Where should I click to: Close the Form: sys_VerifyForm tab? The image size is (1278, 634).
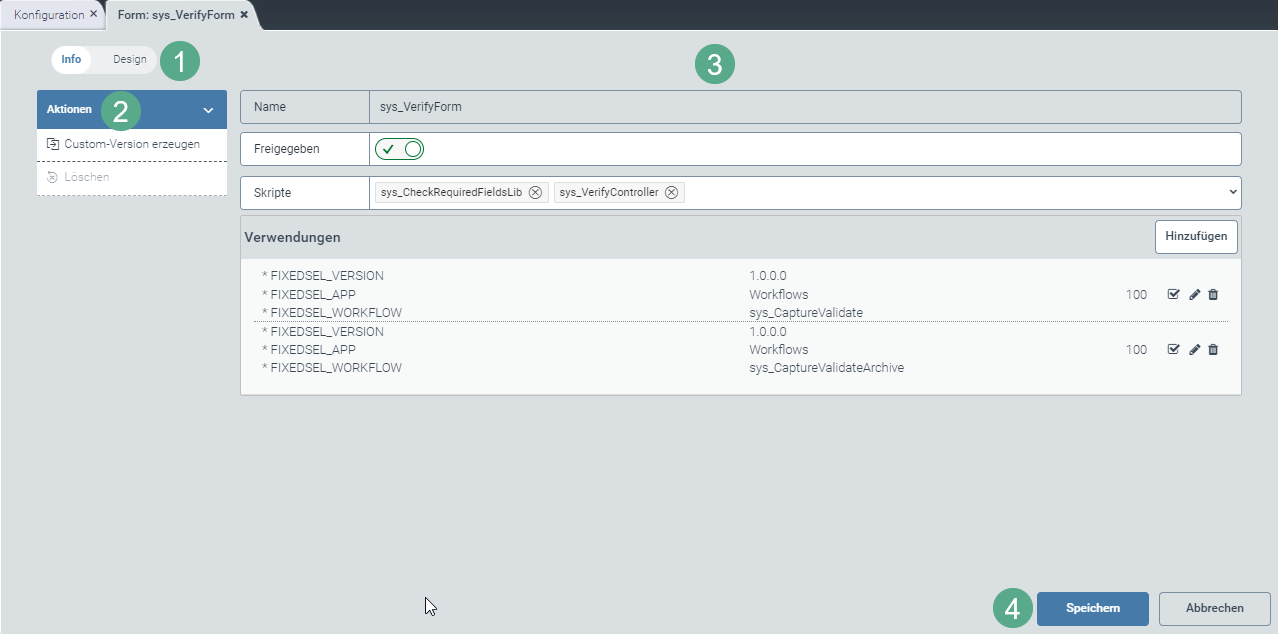tap(244, 15)
